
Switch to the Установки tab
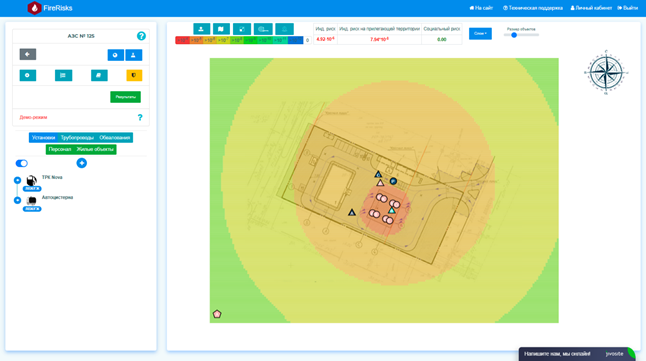43,138
